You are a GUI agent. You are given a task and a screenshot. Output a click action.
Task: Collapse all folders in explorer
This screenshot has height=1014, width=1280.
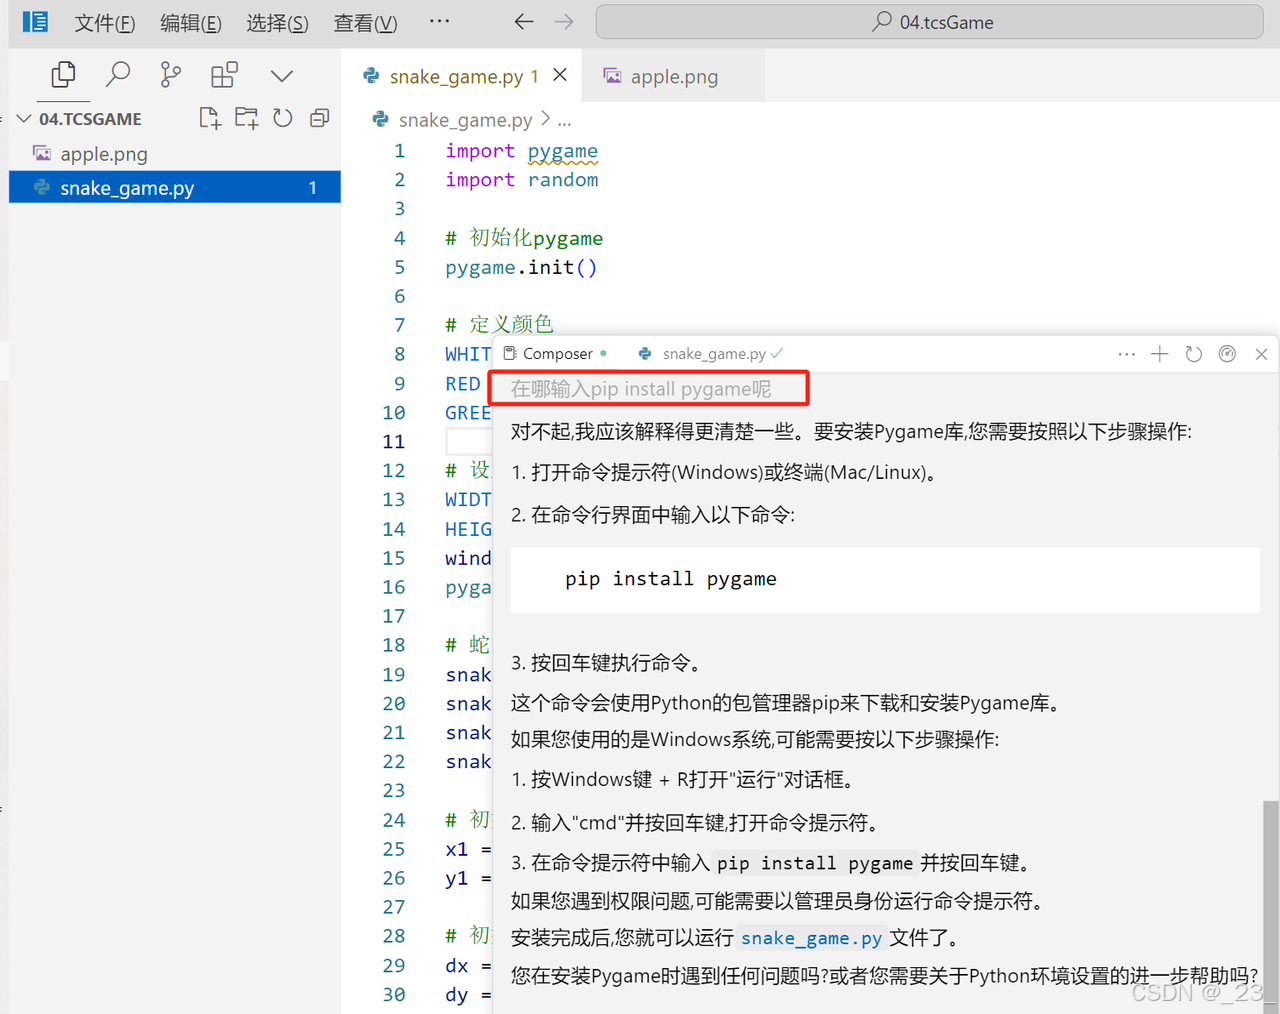[320, 118]
